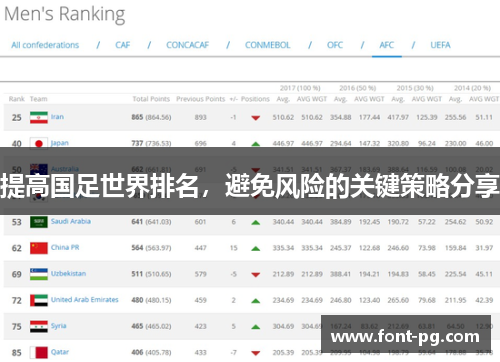Screen dimensions: 500x362
Task: Click the Rank column header
Action: point(17,99)
